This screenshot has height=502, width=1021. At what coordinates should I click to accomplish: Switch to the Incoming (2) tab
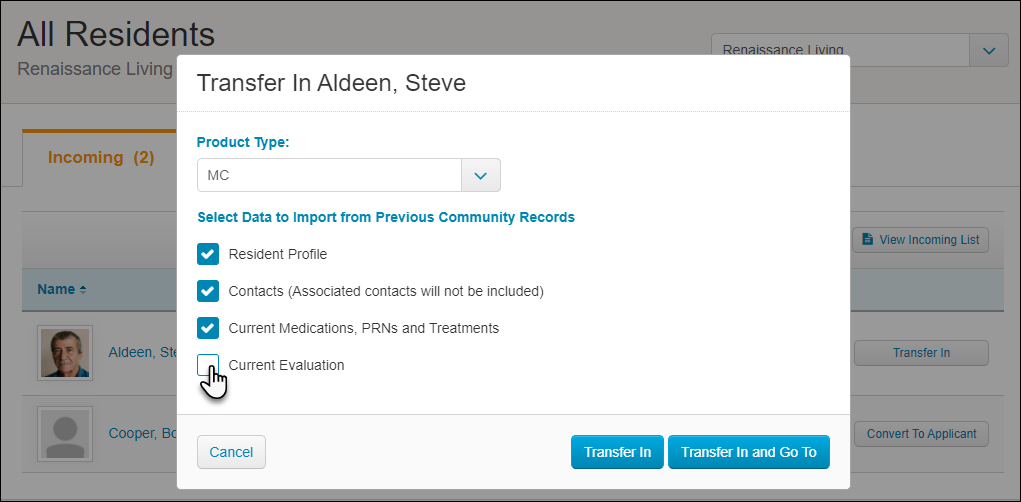click(101, 158)
